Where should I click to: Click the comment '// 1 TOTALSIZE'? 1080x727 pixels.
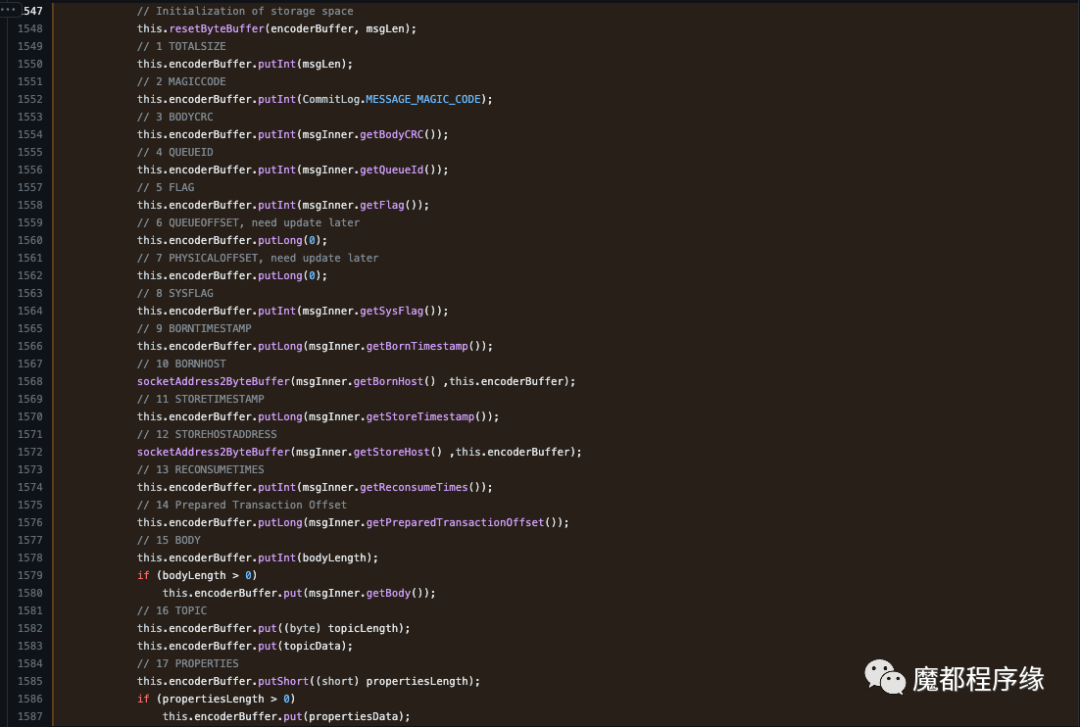click(181, 46)
